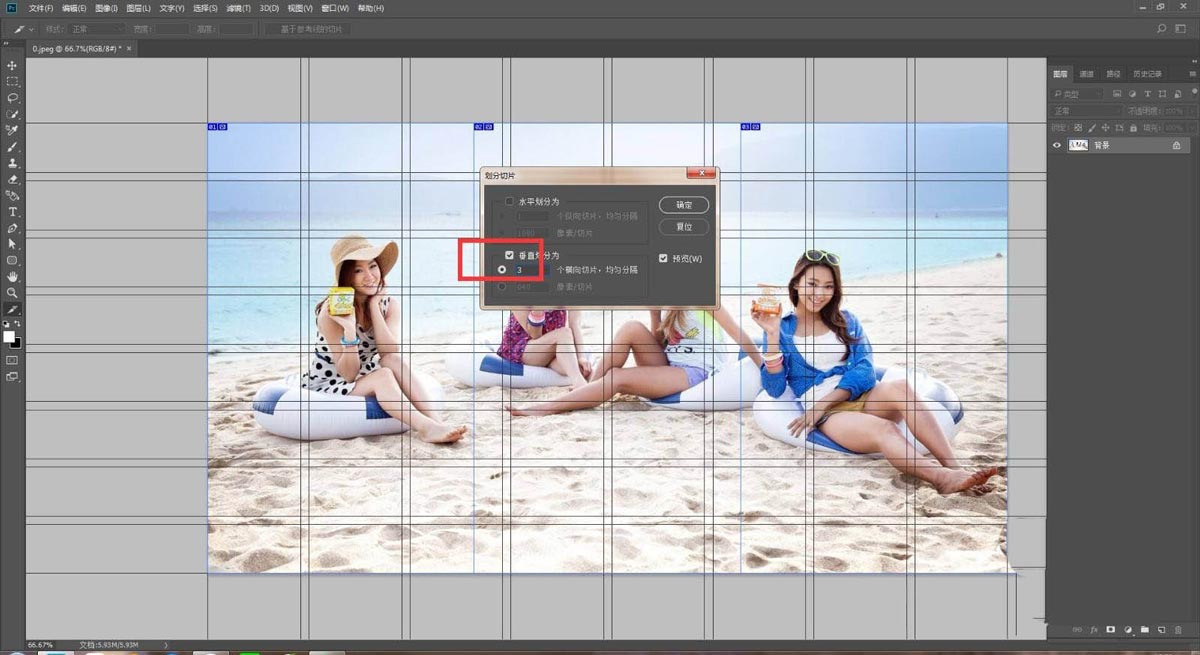Select the Eraser tool
Image resolution: width=1200 pixels, height=655 pixels.
12,179
